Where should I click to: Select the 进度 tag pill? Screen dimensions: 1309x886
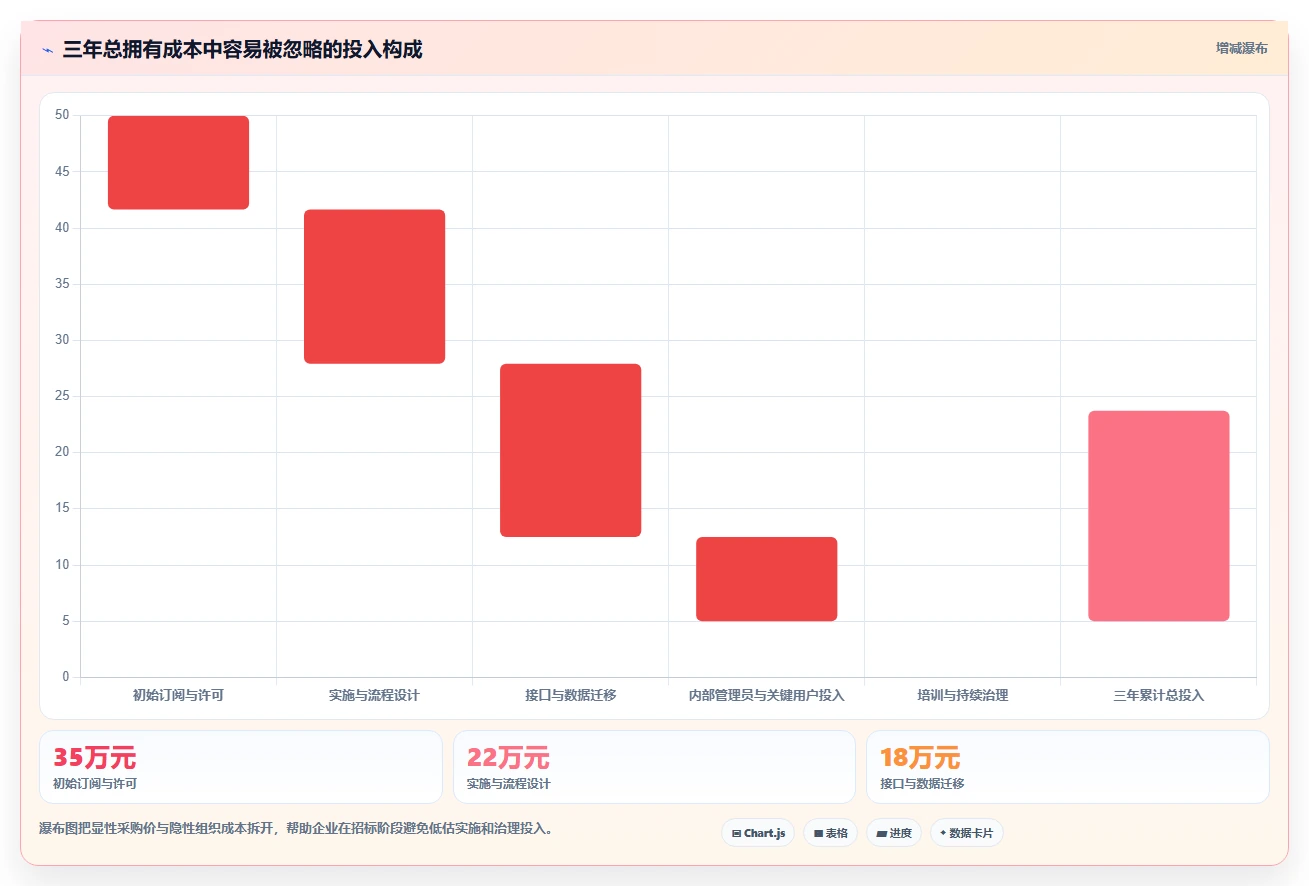(894, 833)
